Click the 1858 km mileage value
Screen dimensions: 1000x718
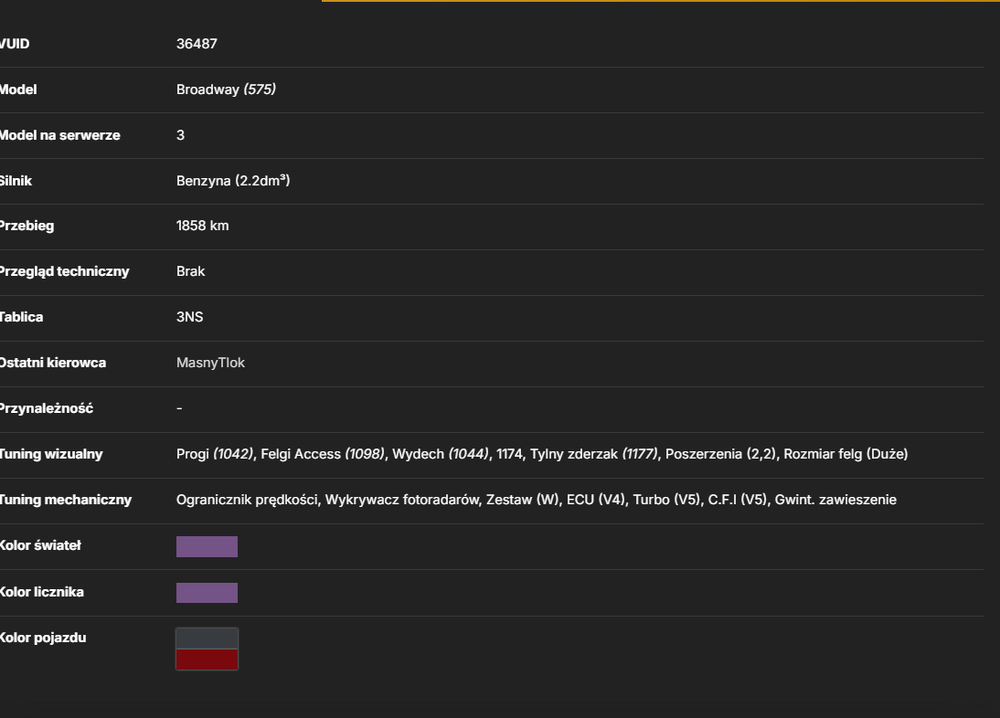tap(202, 226)
